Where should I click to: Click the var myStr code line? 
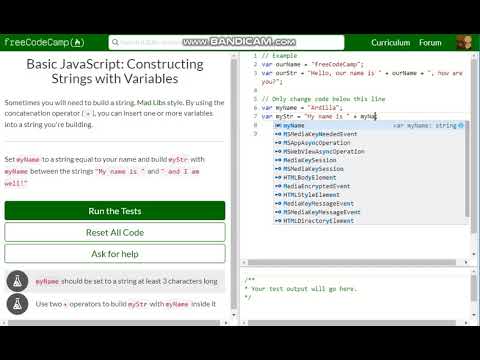pyautogui.click(x=319, y=116)
